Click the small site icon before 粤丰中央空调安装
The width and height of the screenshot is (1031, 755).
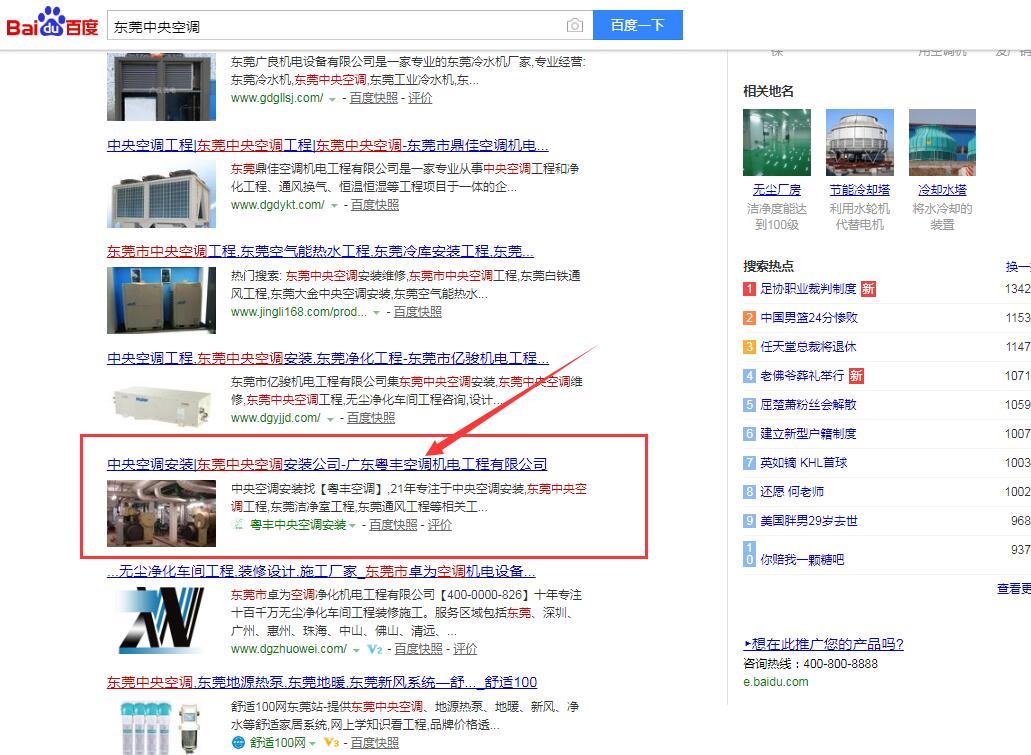click(238, 525)
